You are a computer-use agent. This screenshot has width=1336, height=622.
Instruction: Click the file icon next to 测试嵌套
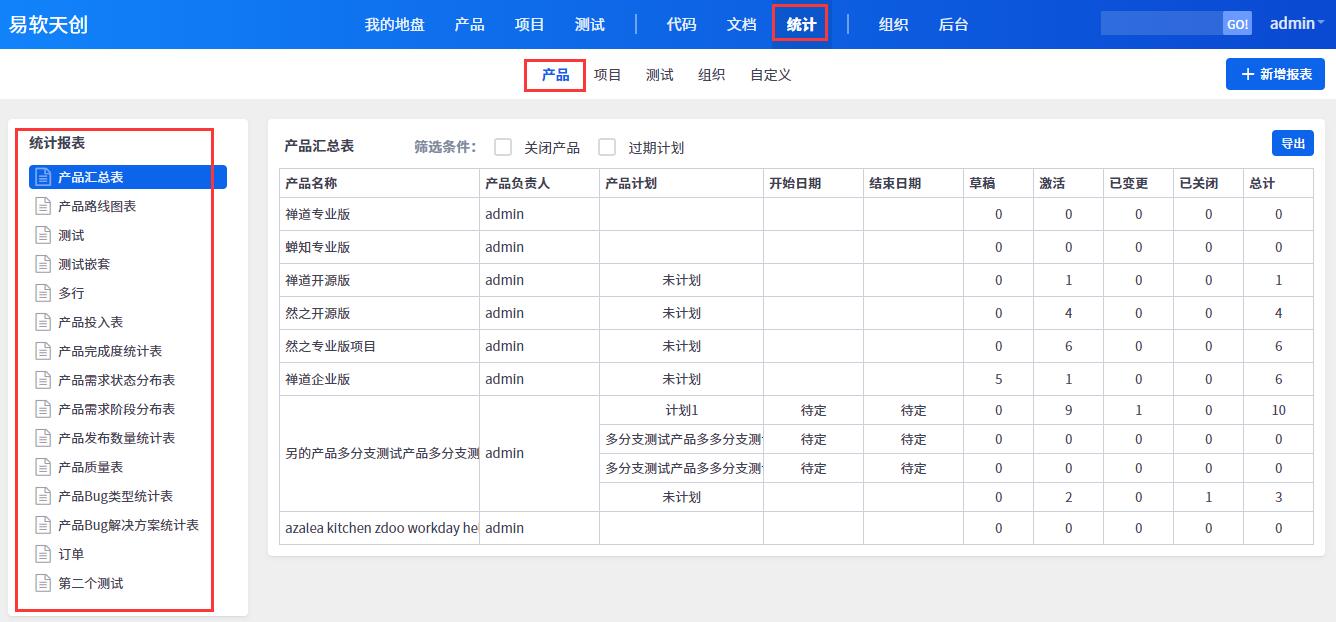(43, 264)
